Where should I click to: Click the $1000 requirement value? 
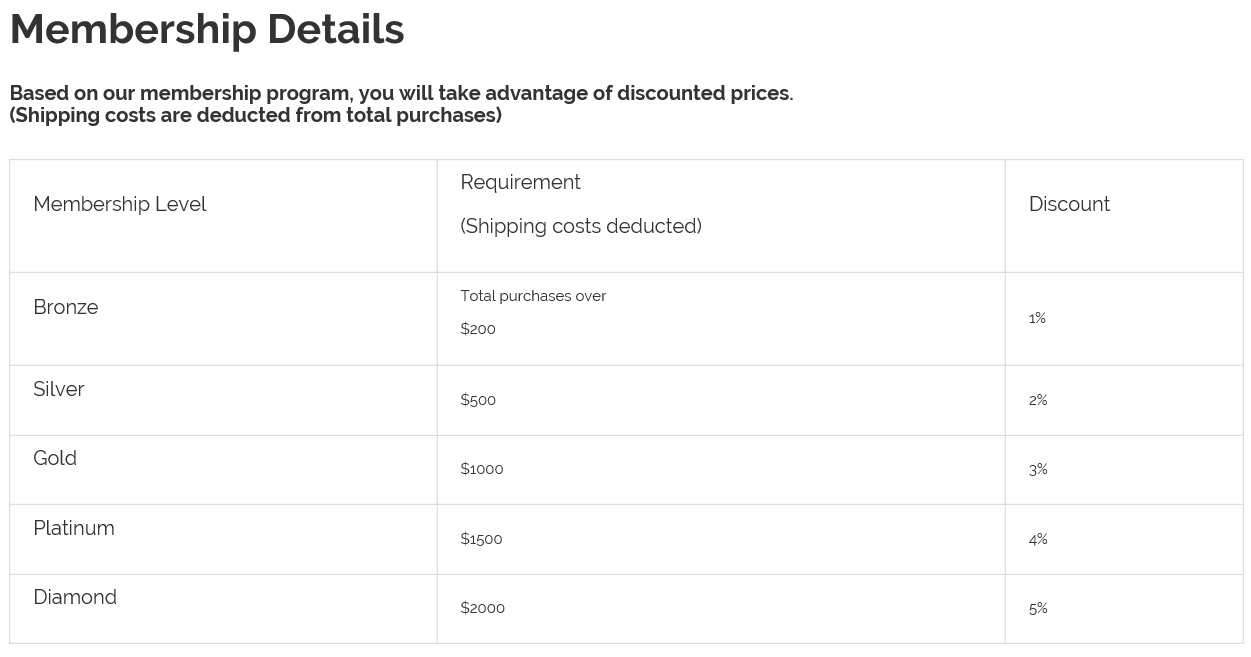(x=482, y=469)
